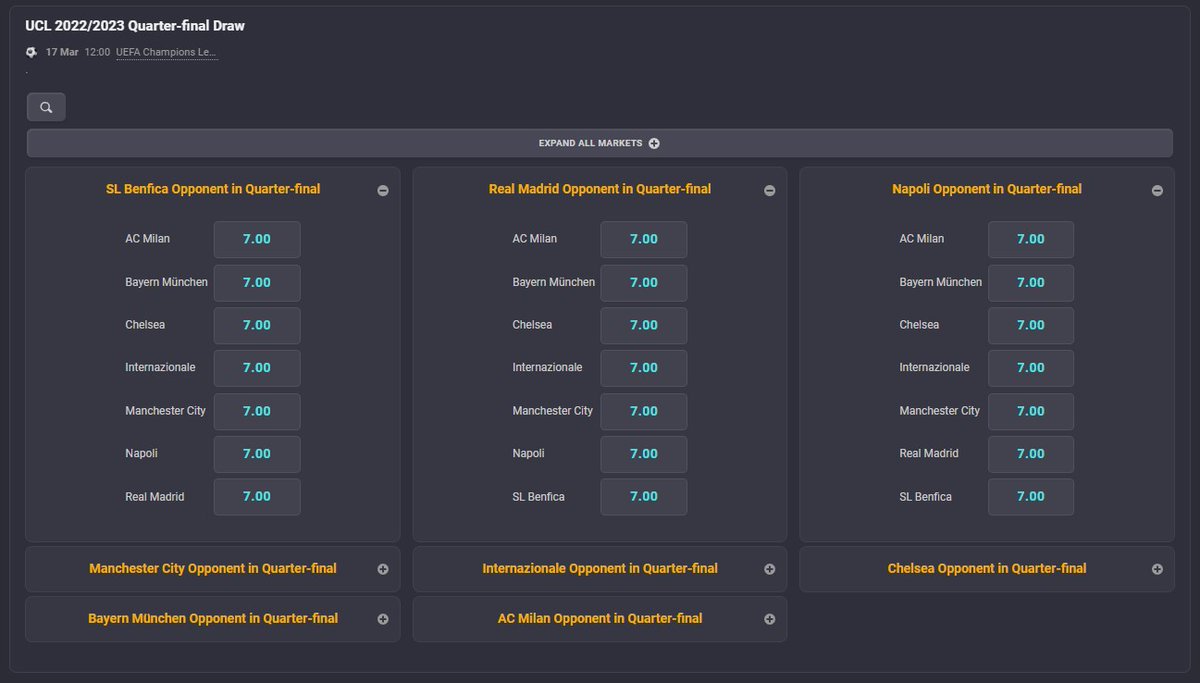The width and height of the screenshot is (1200, 683).
Task: Click SL Benfica label in Real Madrid market
Action: tap(539, 497)
